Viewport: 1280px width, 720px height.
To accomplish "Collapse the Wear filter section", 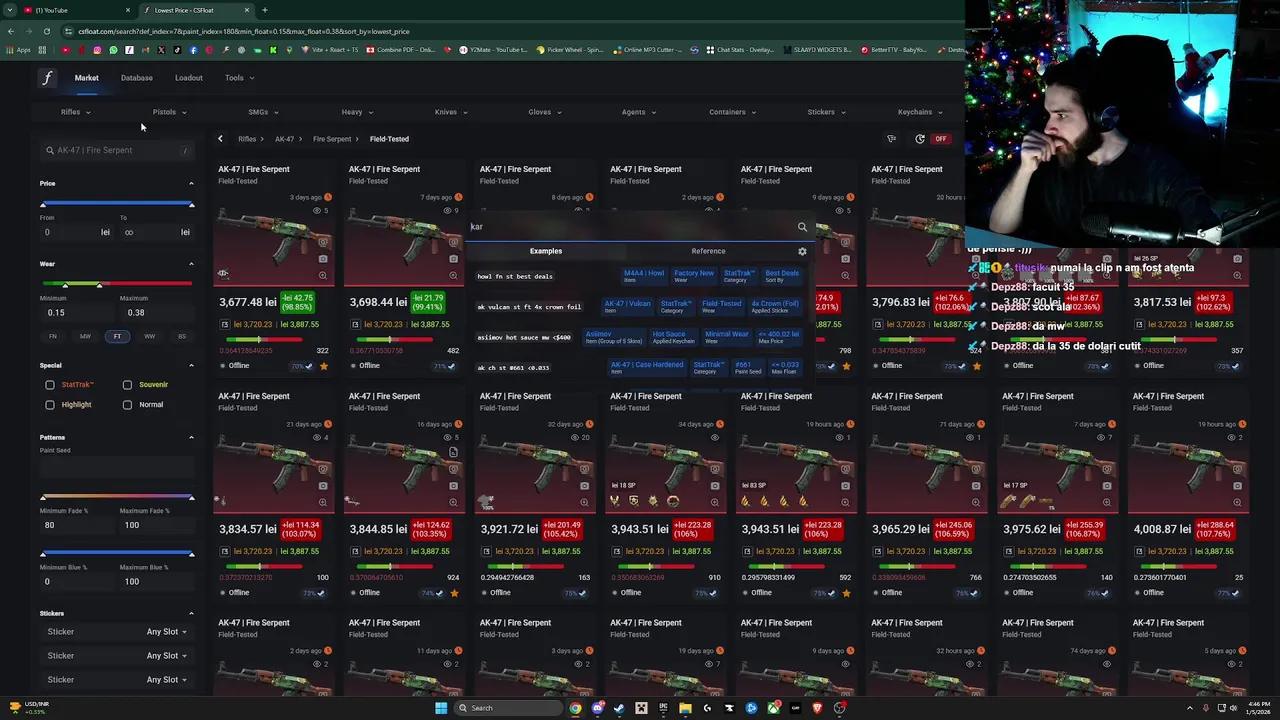I will click(x=191, y=264).
